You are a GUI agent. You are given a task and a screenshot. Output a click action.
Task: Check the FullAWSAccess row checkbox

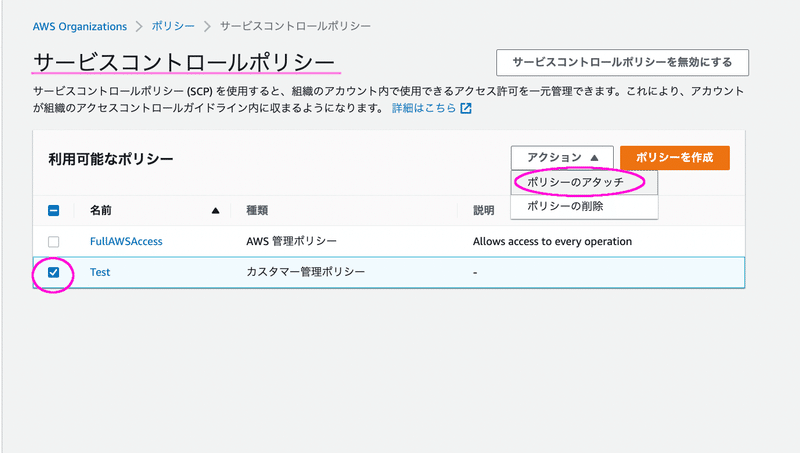(54, 242)
